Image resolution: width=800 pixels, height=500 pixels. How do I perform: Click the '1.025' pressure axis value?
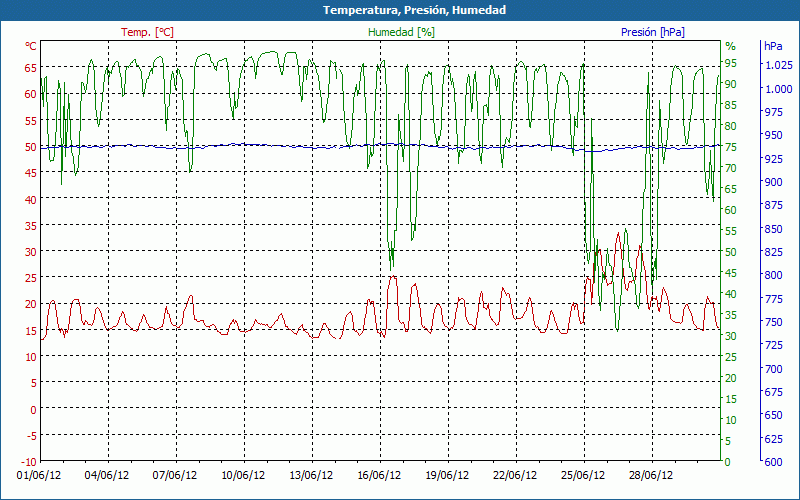[779, 65]
